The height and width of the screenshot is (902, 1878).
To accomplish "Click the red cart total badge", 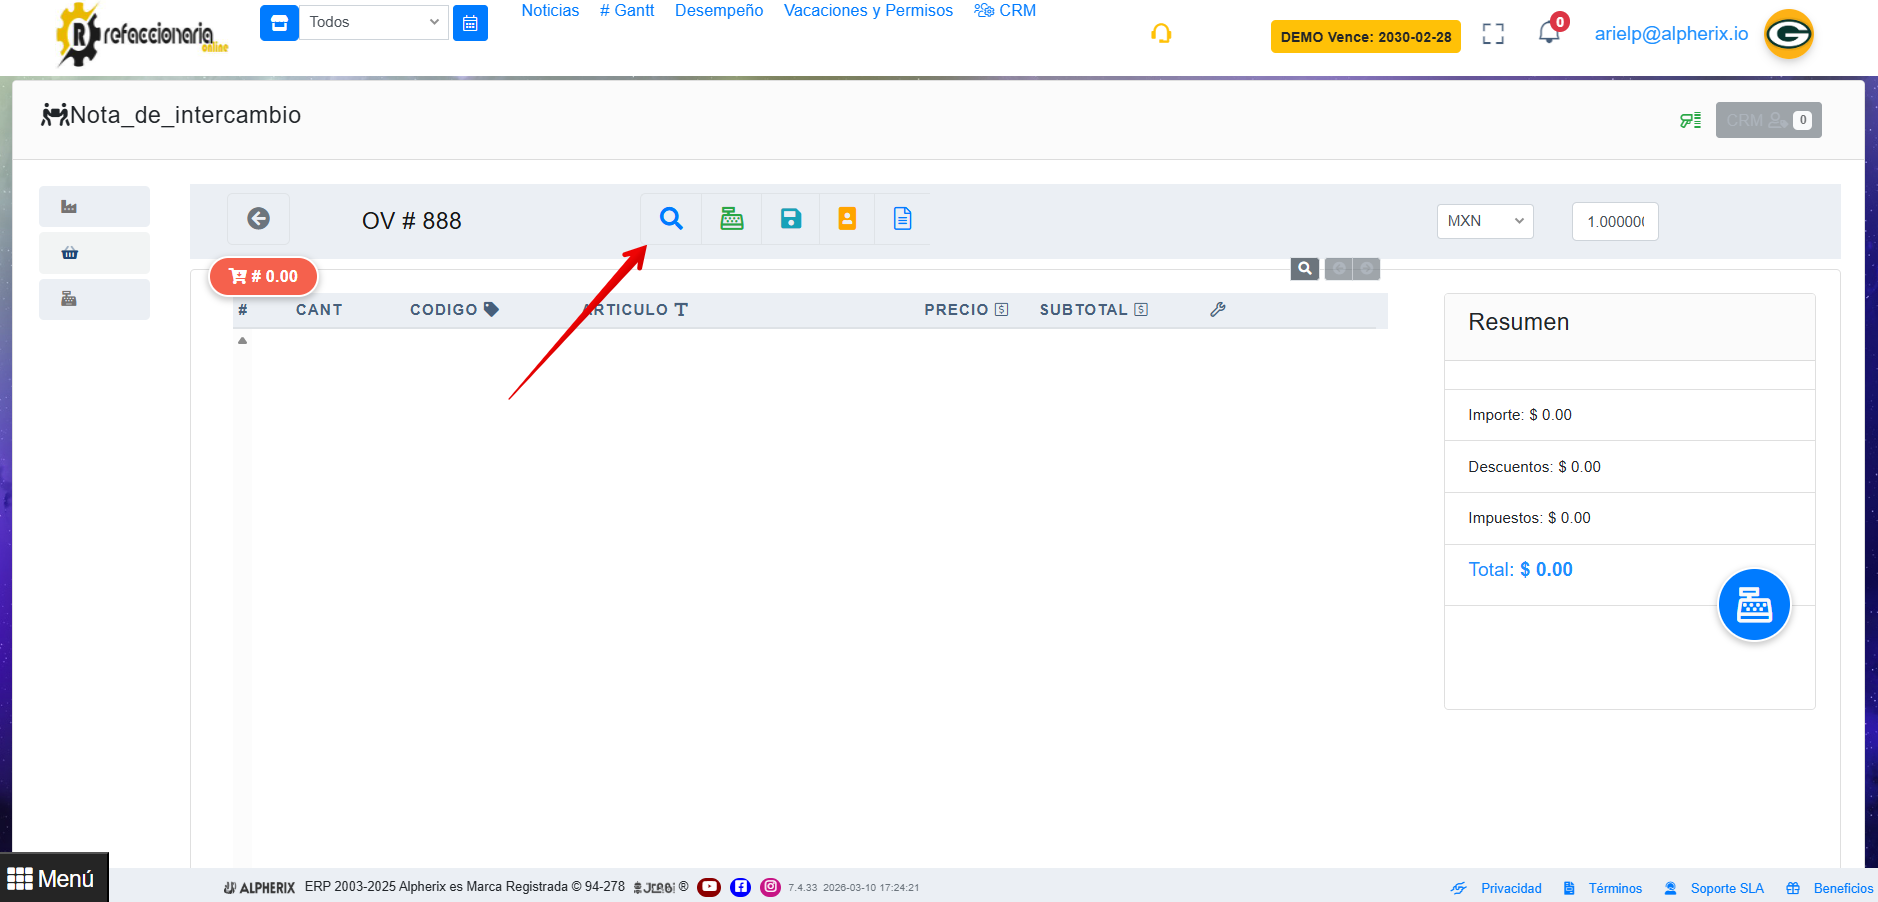I will (263, 277).
